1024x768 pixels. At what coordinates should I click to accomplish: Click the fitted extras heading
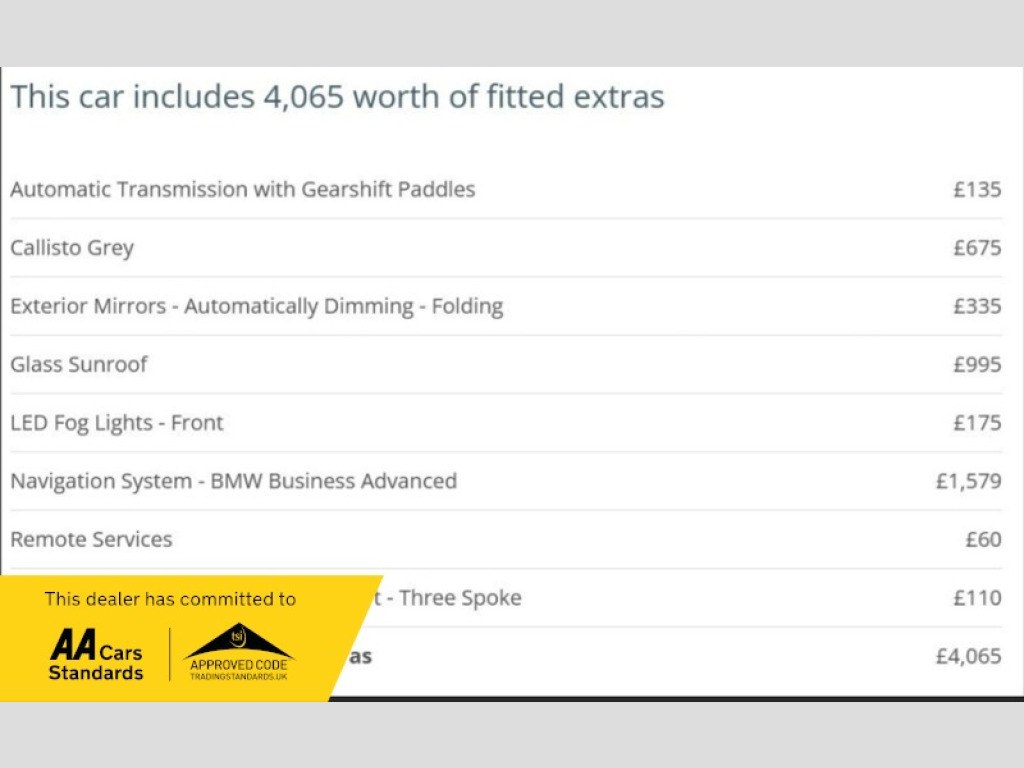(337, 97)
